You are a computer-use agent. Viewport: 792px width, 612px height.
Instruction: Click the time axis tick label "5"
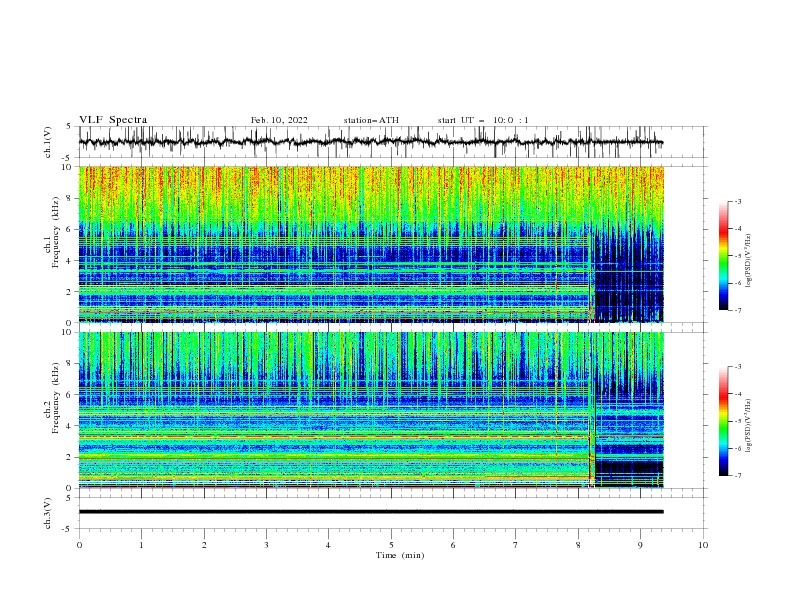coord(391,545)
